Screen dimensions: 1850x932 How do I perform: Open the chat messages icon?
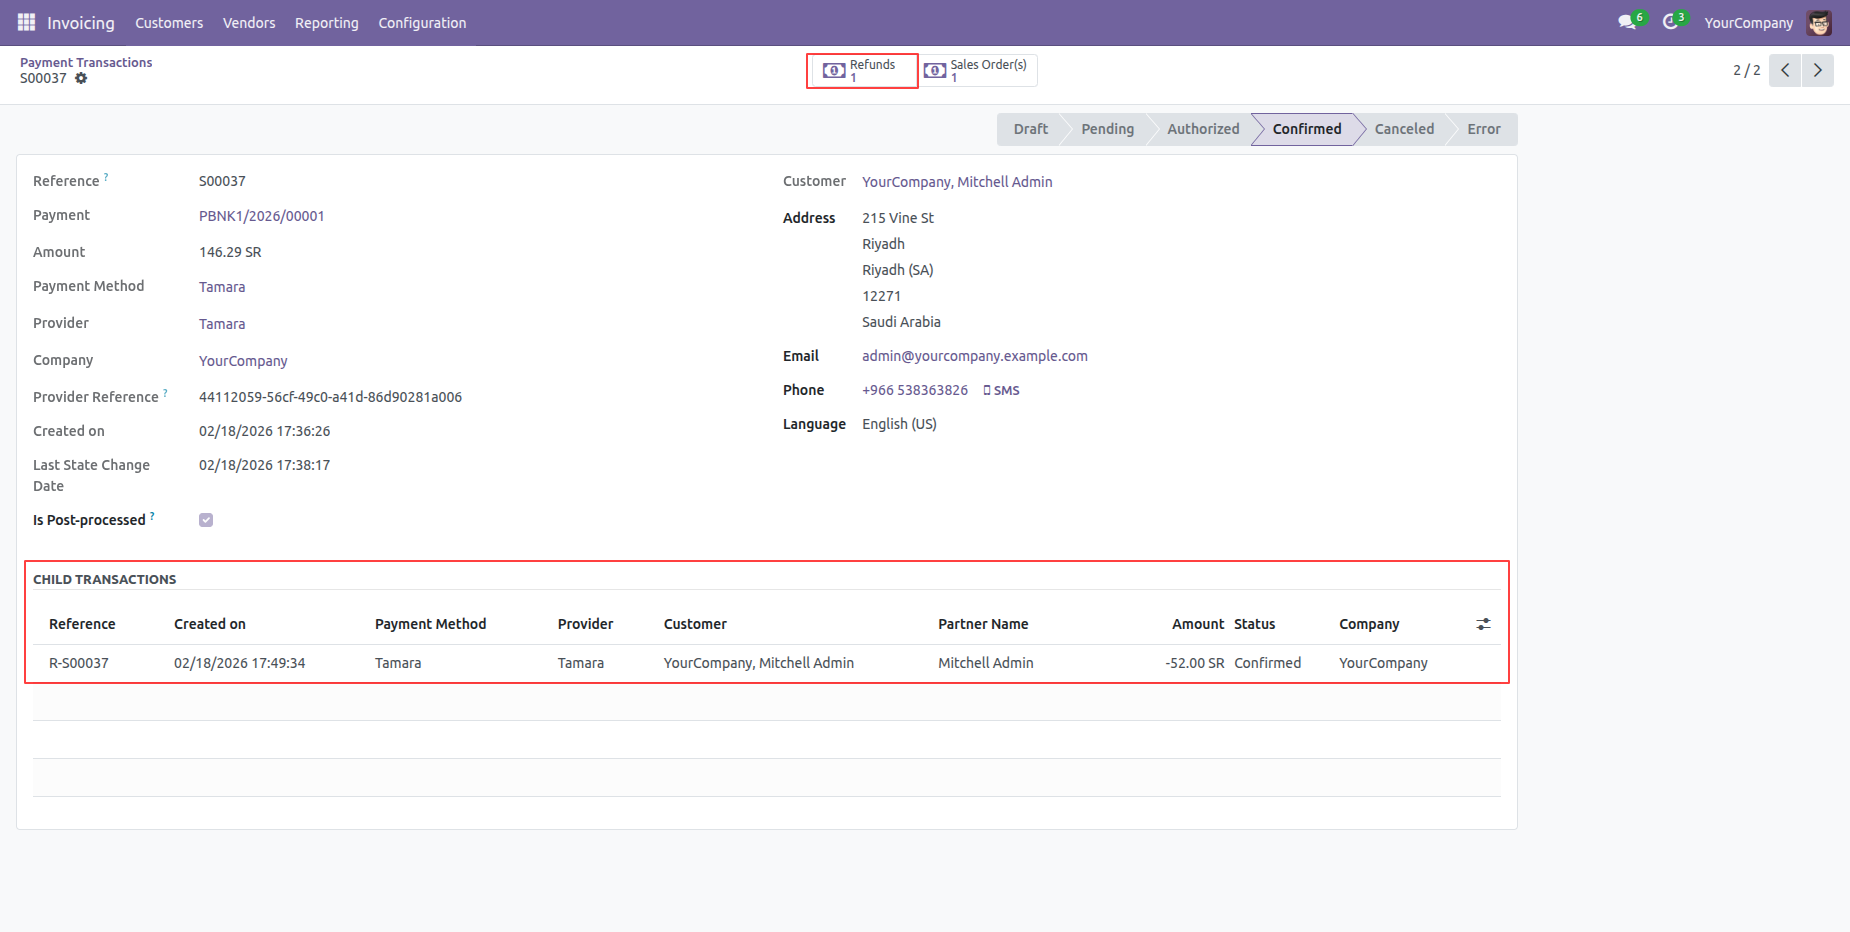point(1627,22)
